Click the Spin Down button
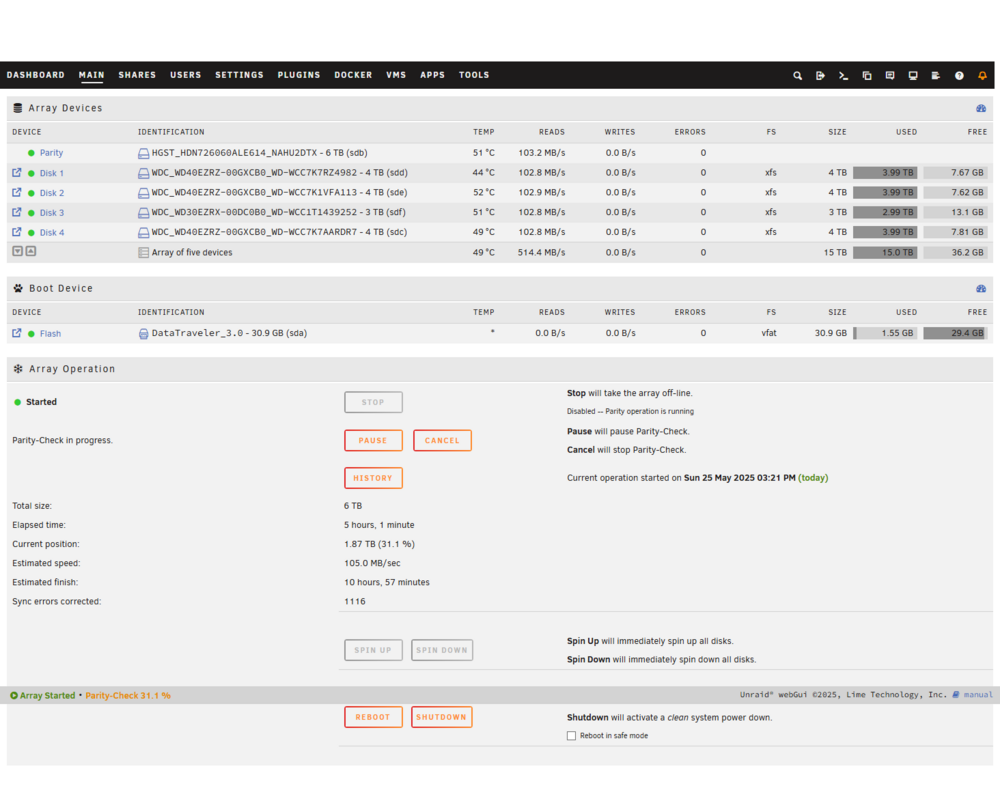Screen dimensions: 1000x786 click(442, 650)
